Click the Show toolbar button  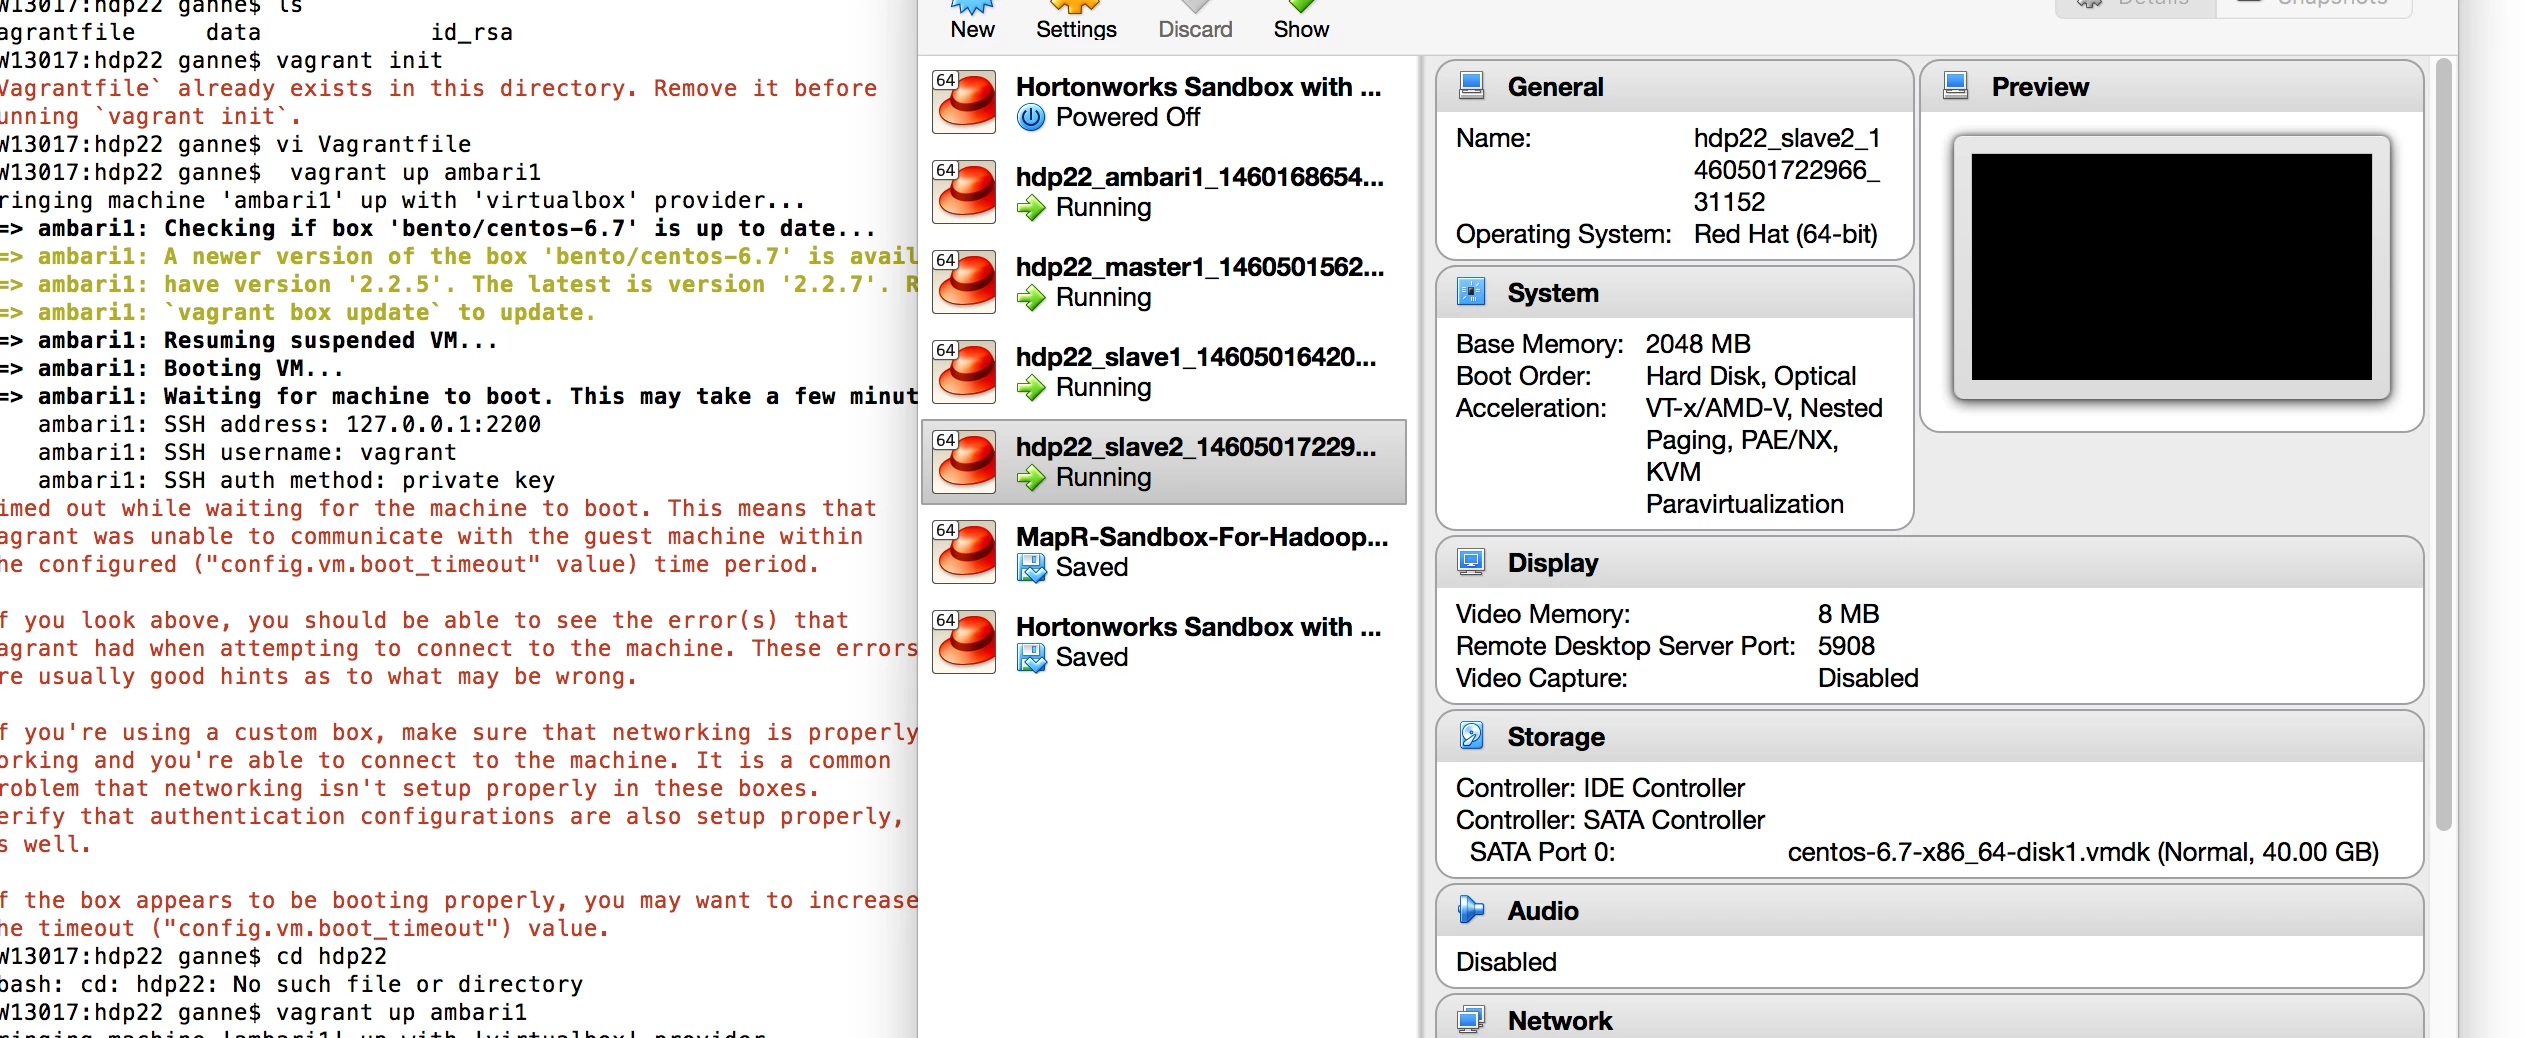(x=1301, y=20)
